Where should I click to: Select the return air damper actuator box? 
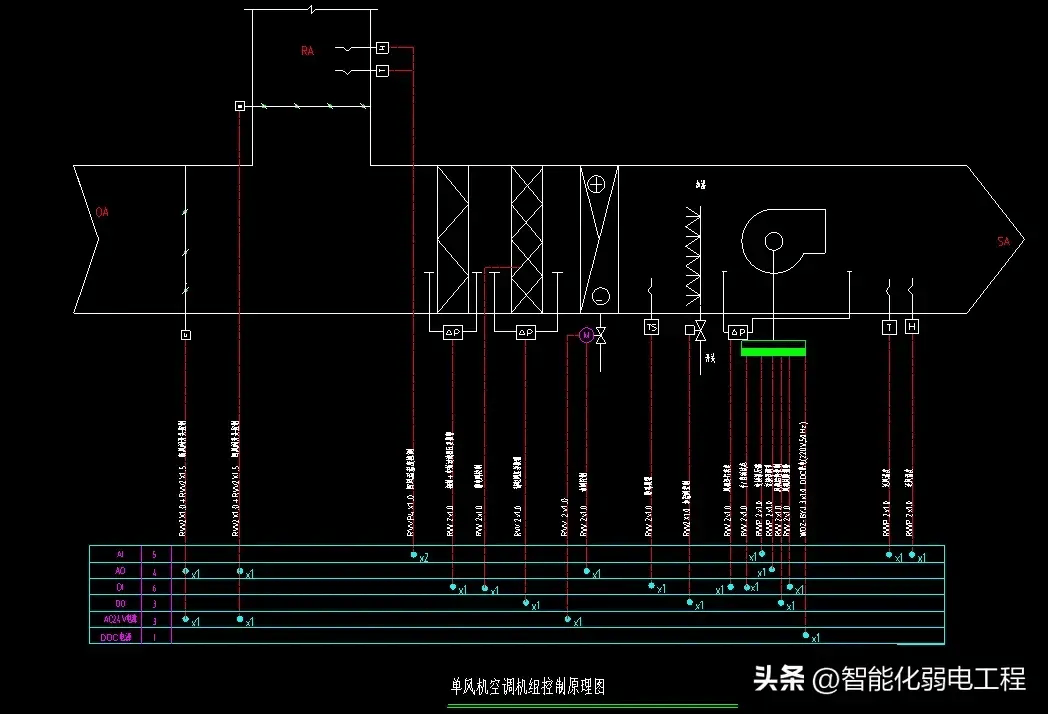click(239, 106)
